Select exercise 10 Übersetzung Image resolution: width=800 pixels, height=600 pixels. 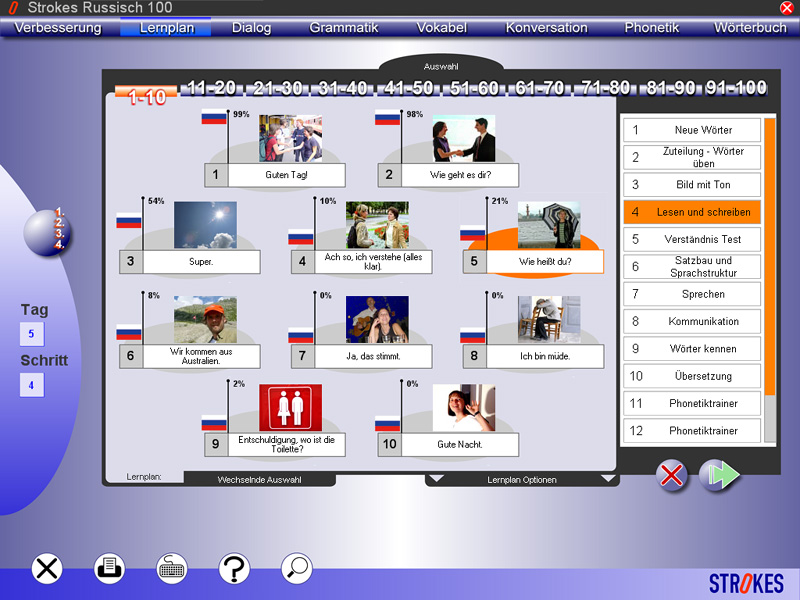(x=692, y=376)
